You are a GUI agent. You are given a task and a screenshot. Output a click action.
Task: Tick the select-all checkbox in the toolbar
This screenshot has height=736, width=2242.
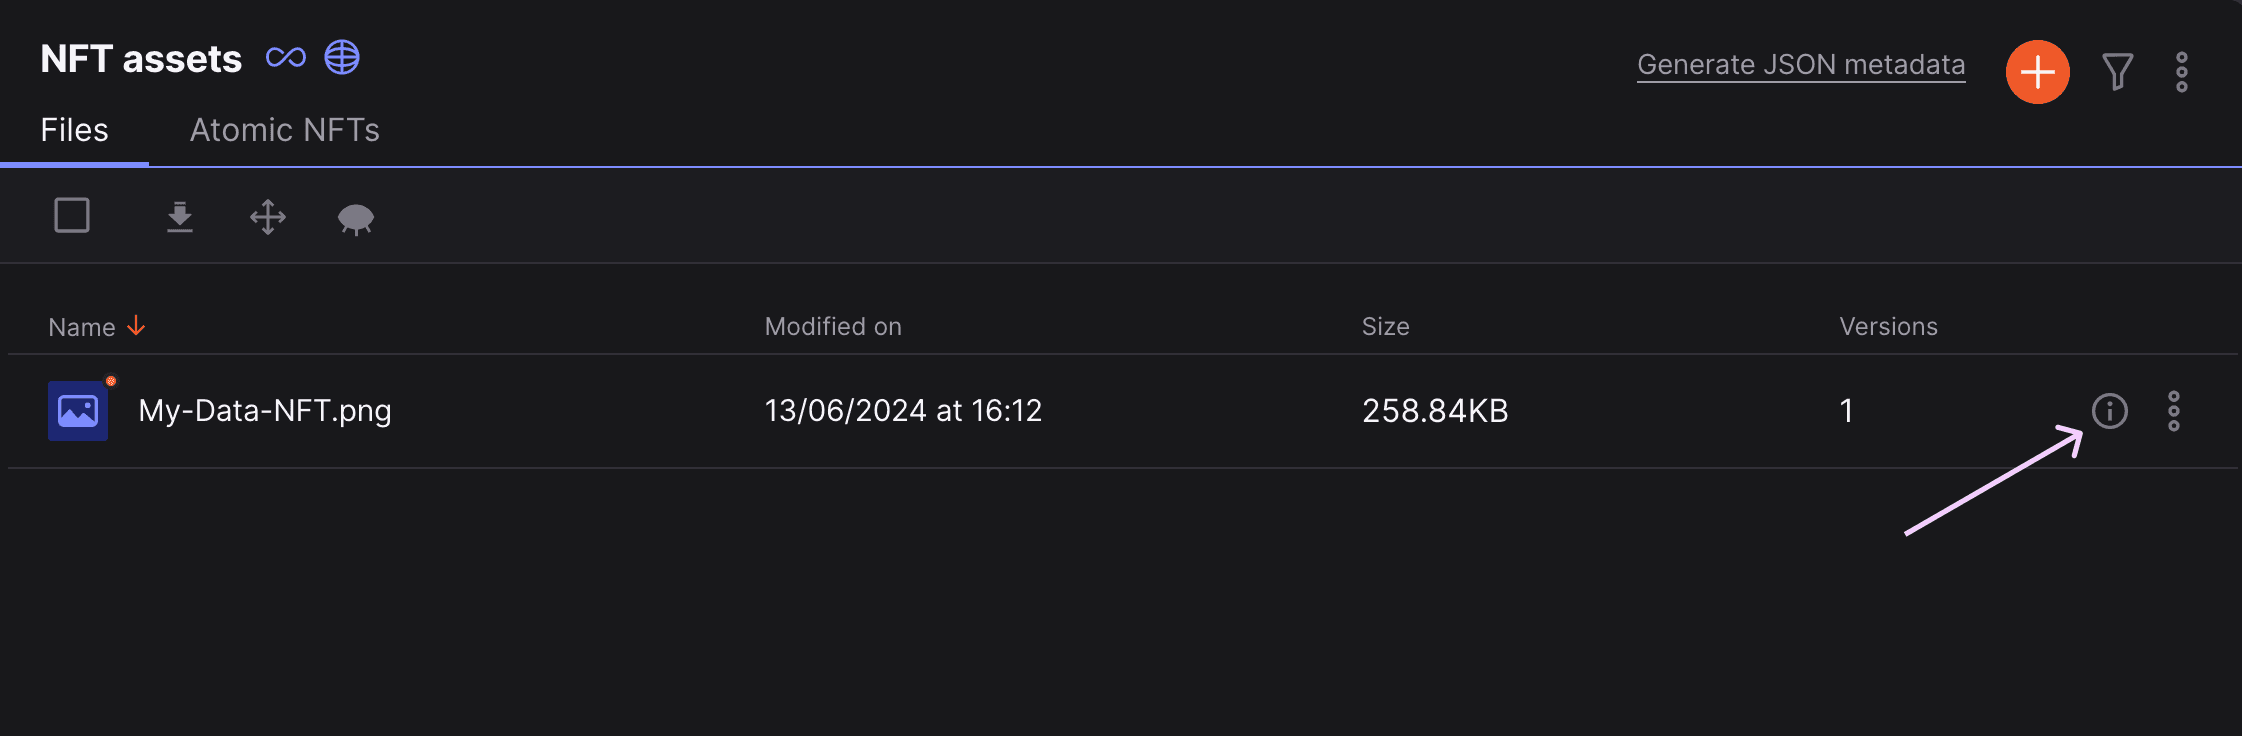72,215
